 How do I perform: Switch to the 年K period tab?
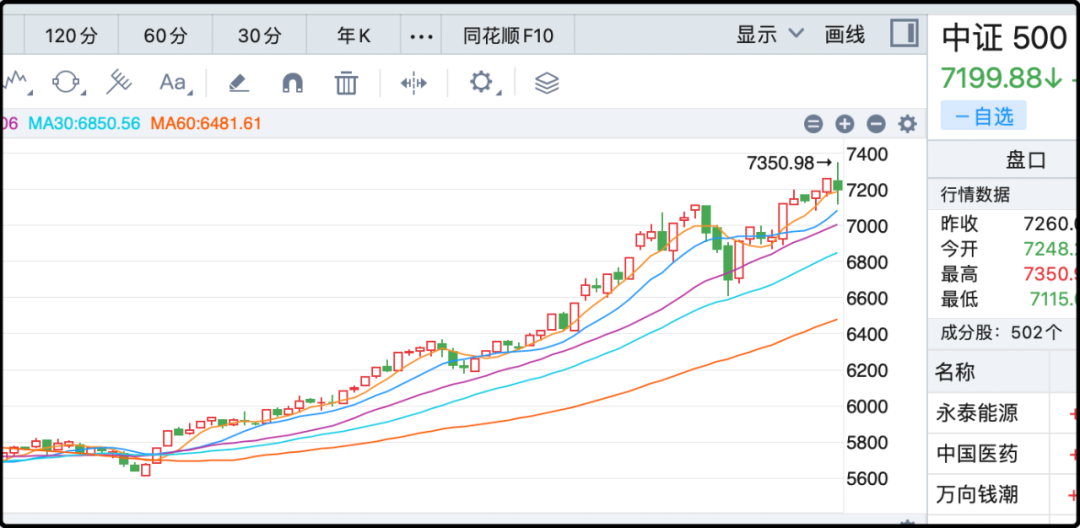[354, 36]
